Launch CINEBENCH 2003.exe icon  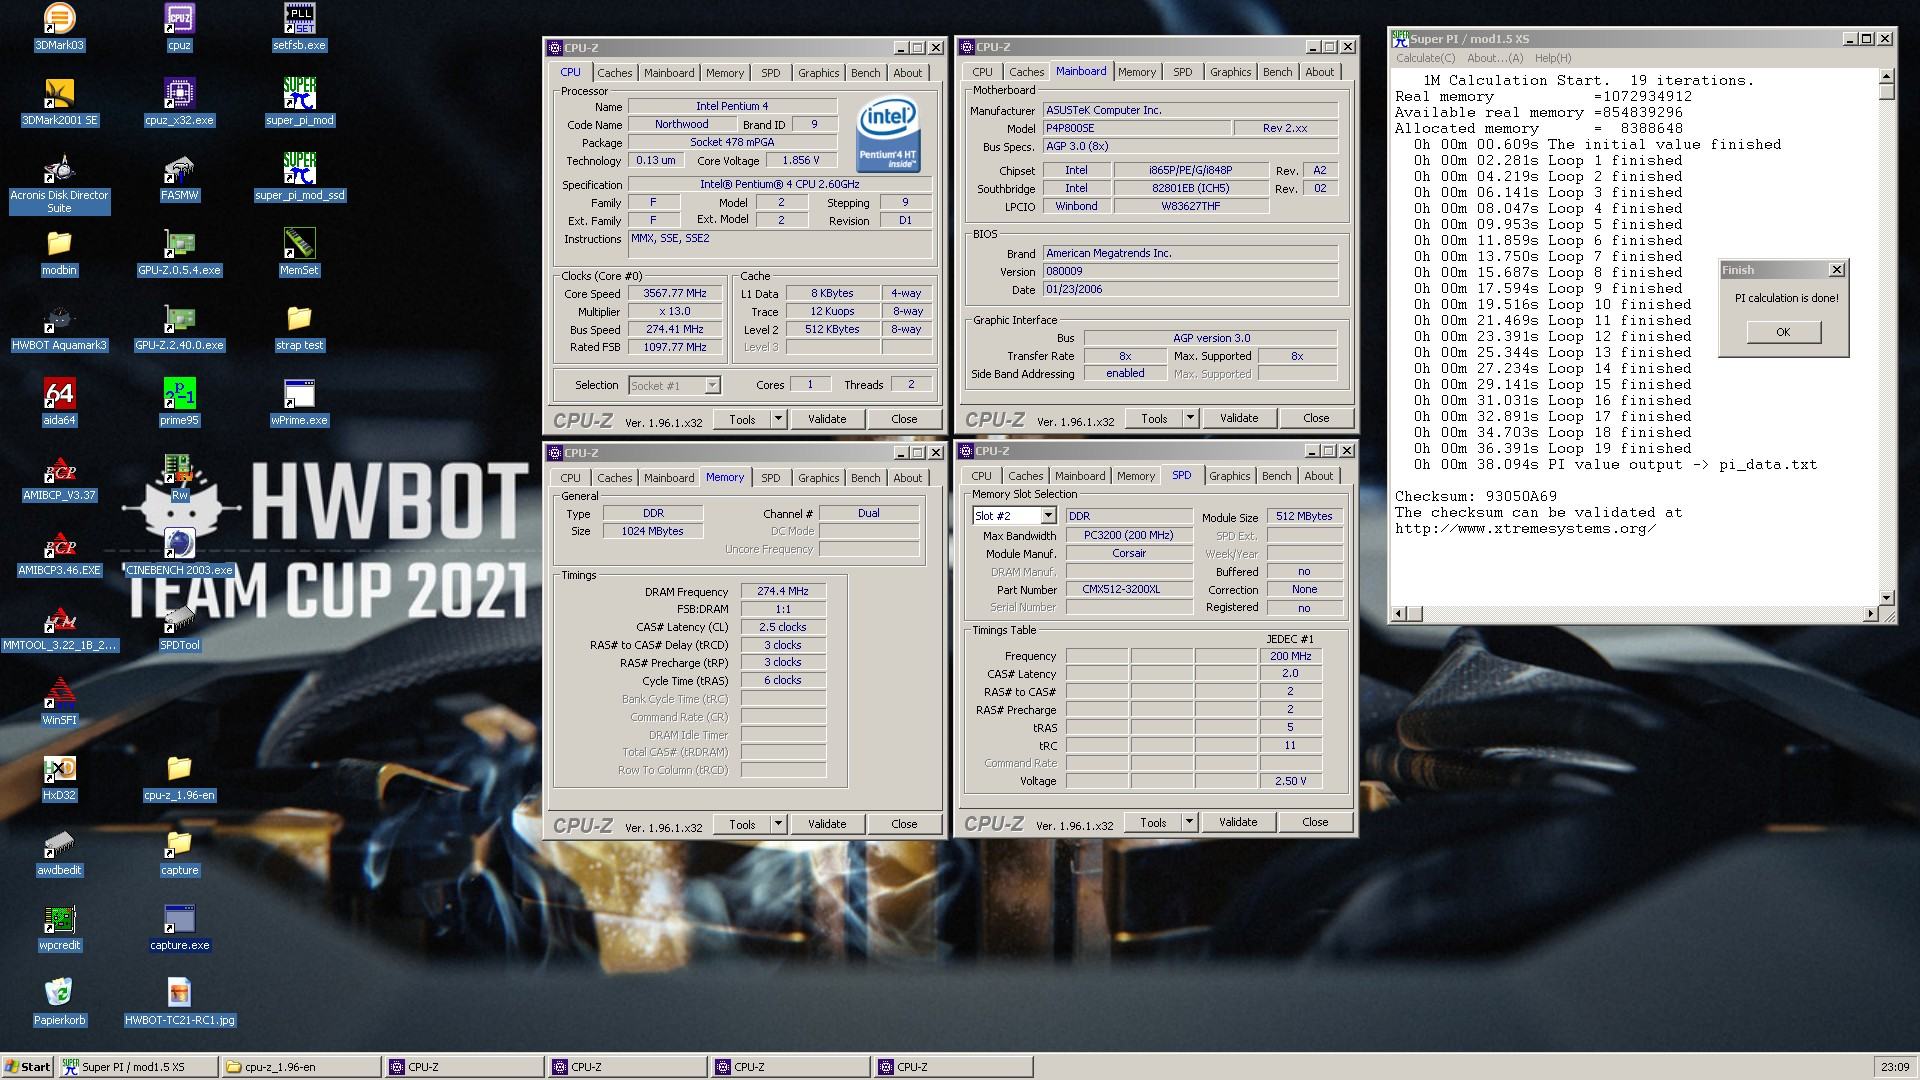179,552
